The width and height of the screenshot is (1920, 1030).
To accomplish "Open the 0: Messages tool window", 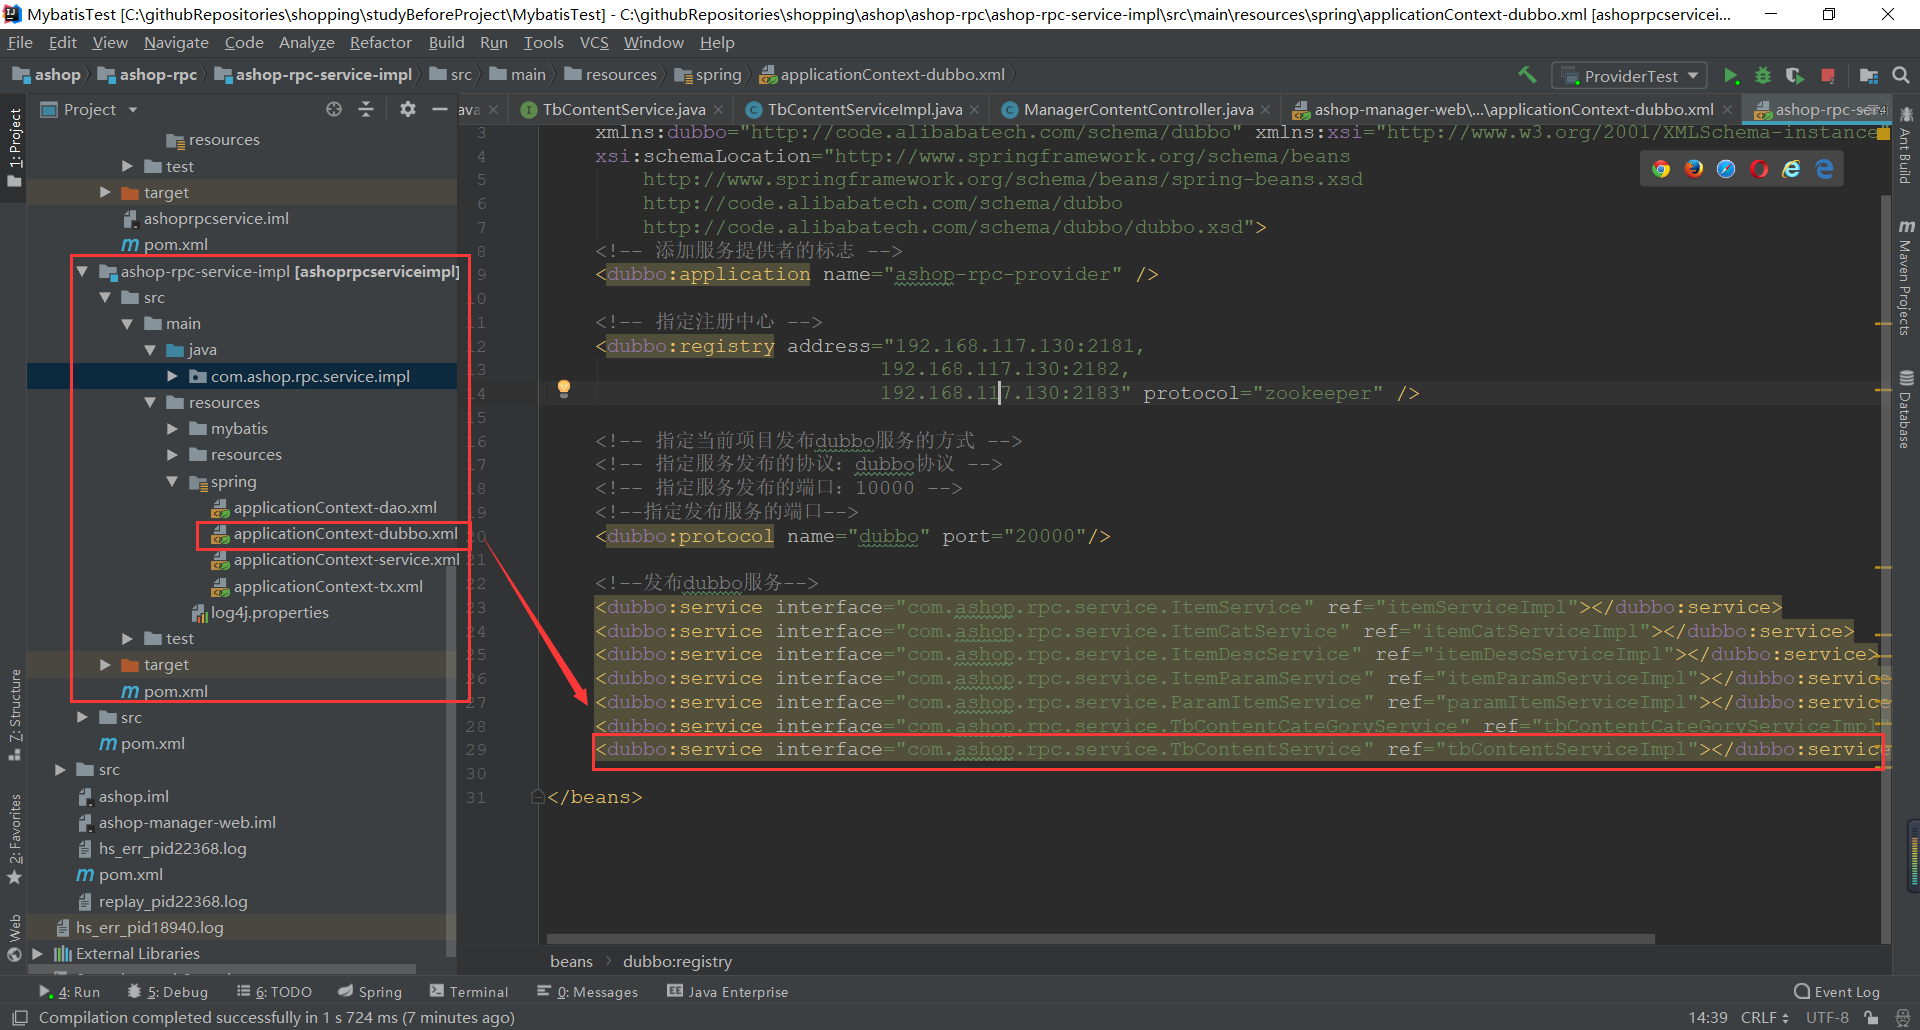I will 587,992.
